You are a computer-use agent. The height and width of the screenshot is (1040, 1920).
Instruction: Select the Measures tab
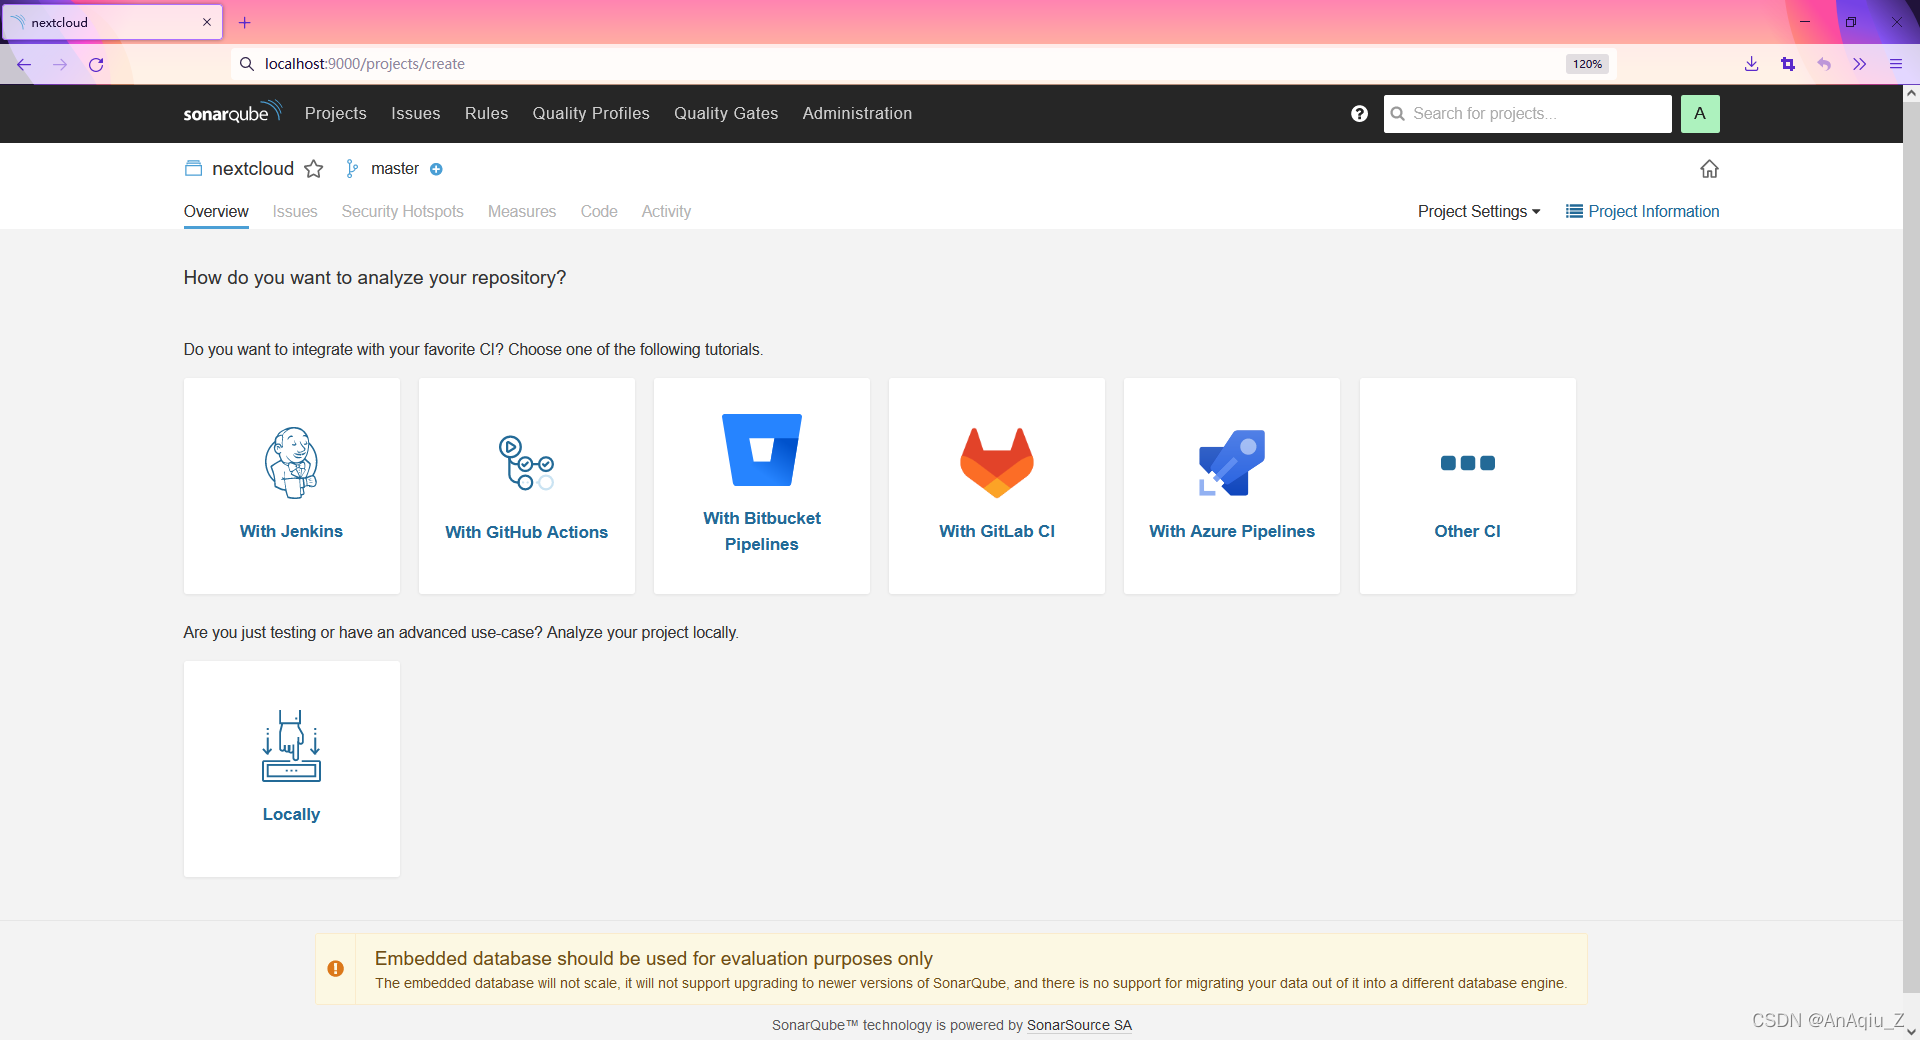pos(522,211)
